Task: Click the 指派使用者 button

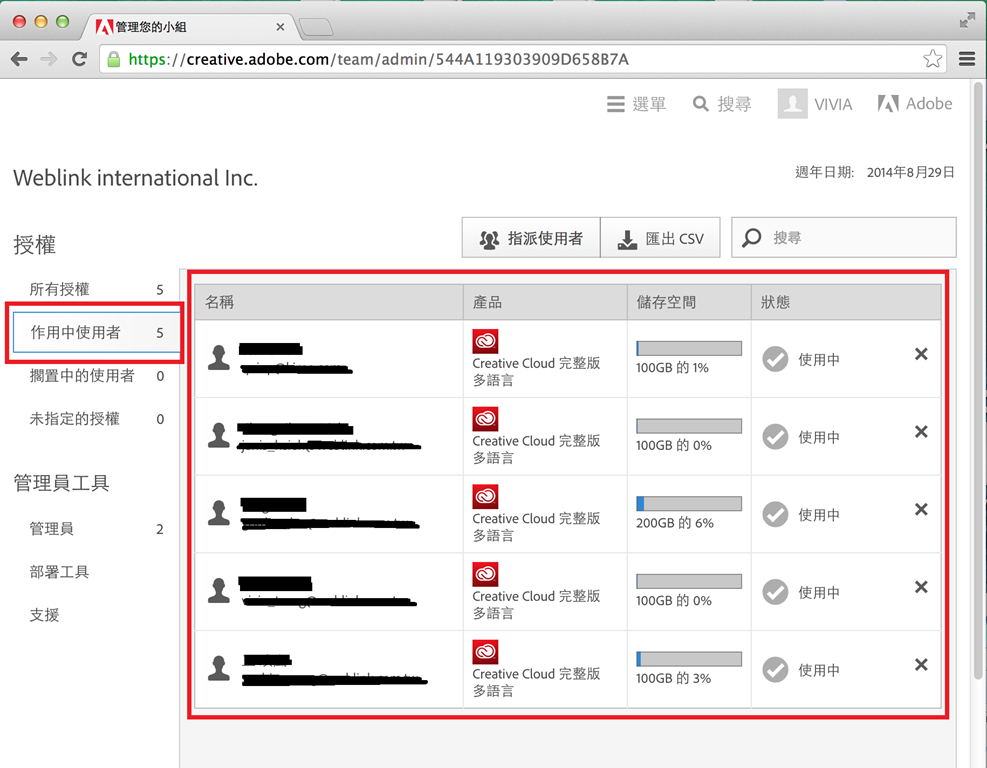Action: pyautogui.click(x=531, y=238)
